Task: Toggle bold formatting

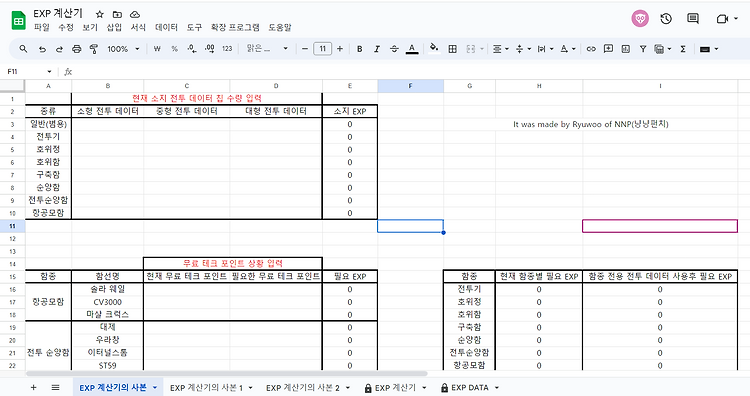Action: pos(360,49)
